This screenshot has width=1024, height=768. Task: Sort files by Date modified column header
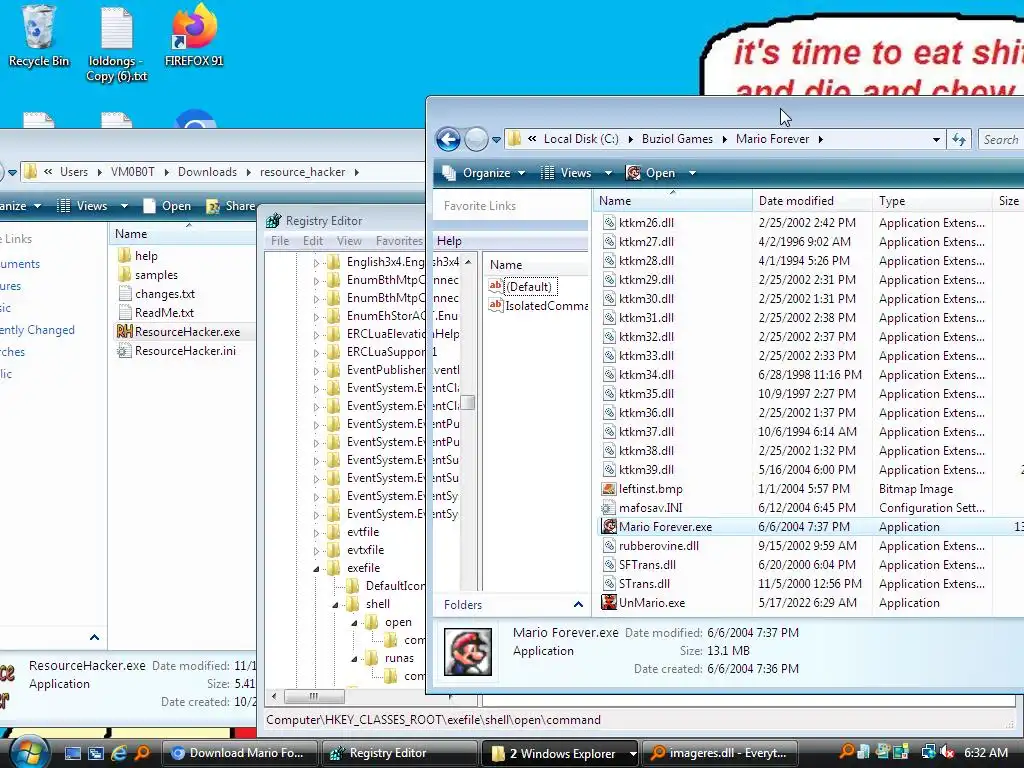[812, 201]
